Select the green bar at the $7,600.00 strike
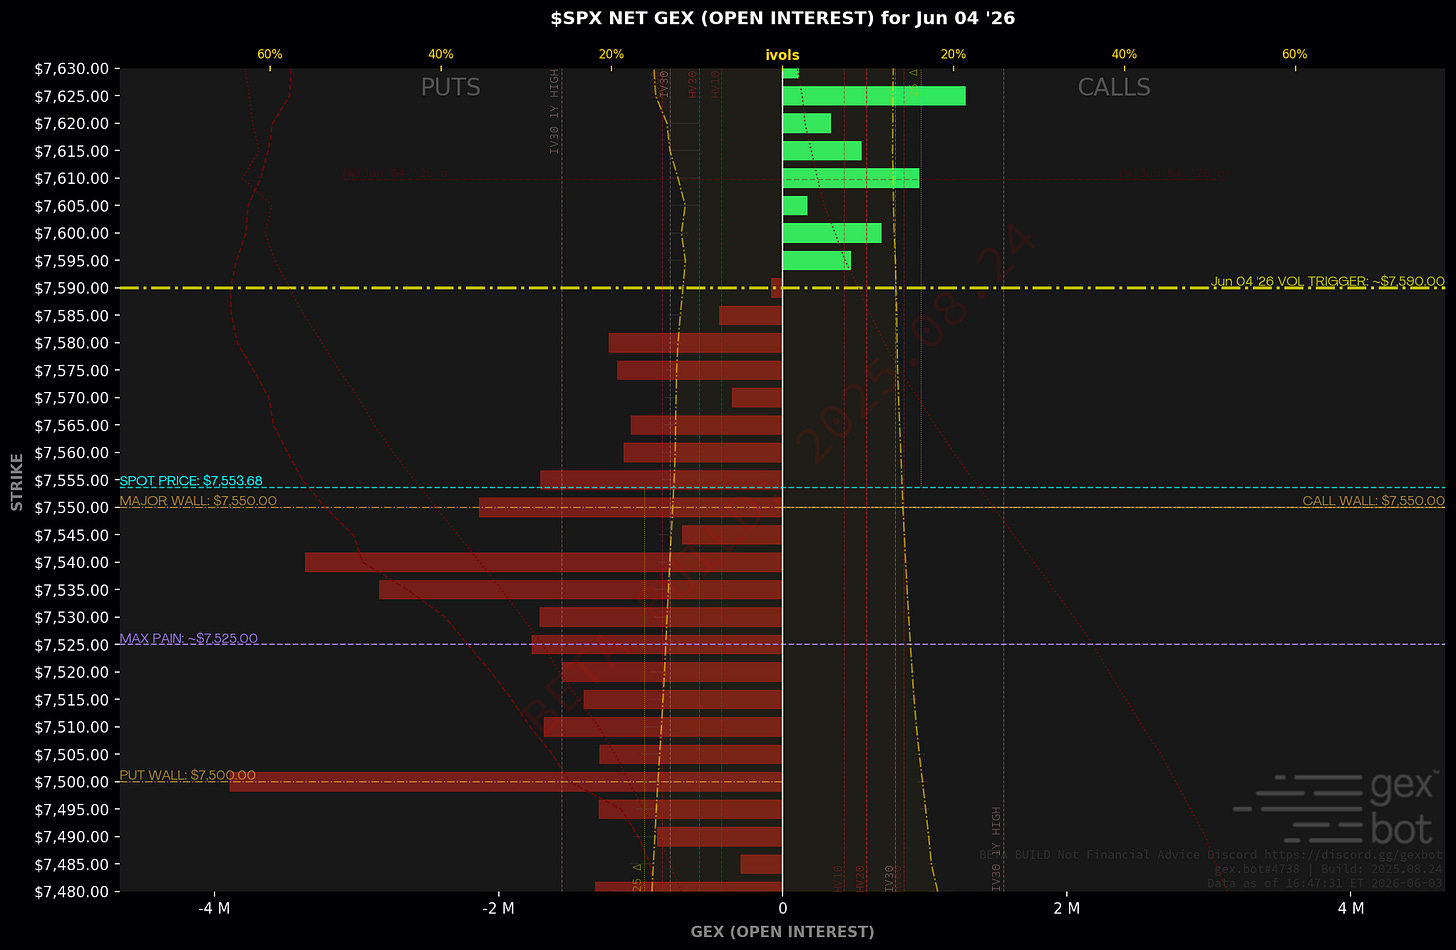 tap(832, 233)
